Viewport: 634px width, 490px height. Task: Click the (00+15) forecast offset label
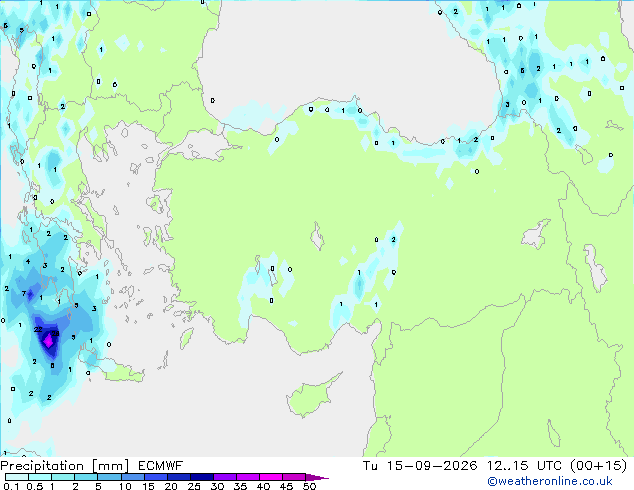(x=599, y=466)
